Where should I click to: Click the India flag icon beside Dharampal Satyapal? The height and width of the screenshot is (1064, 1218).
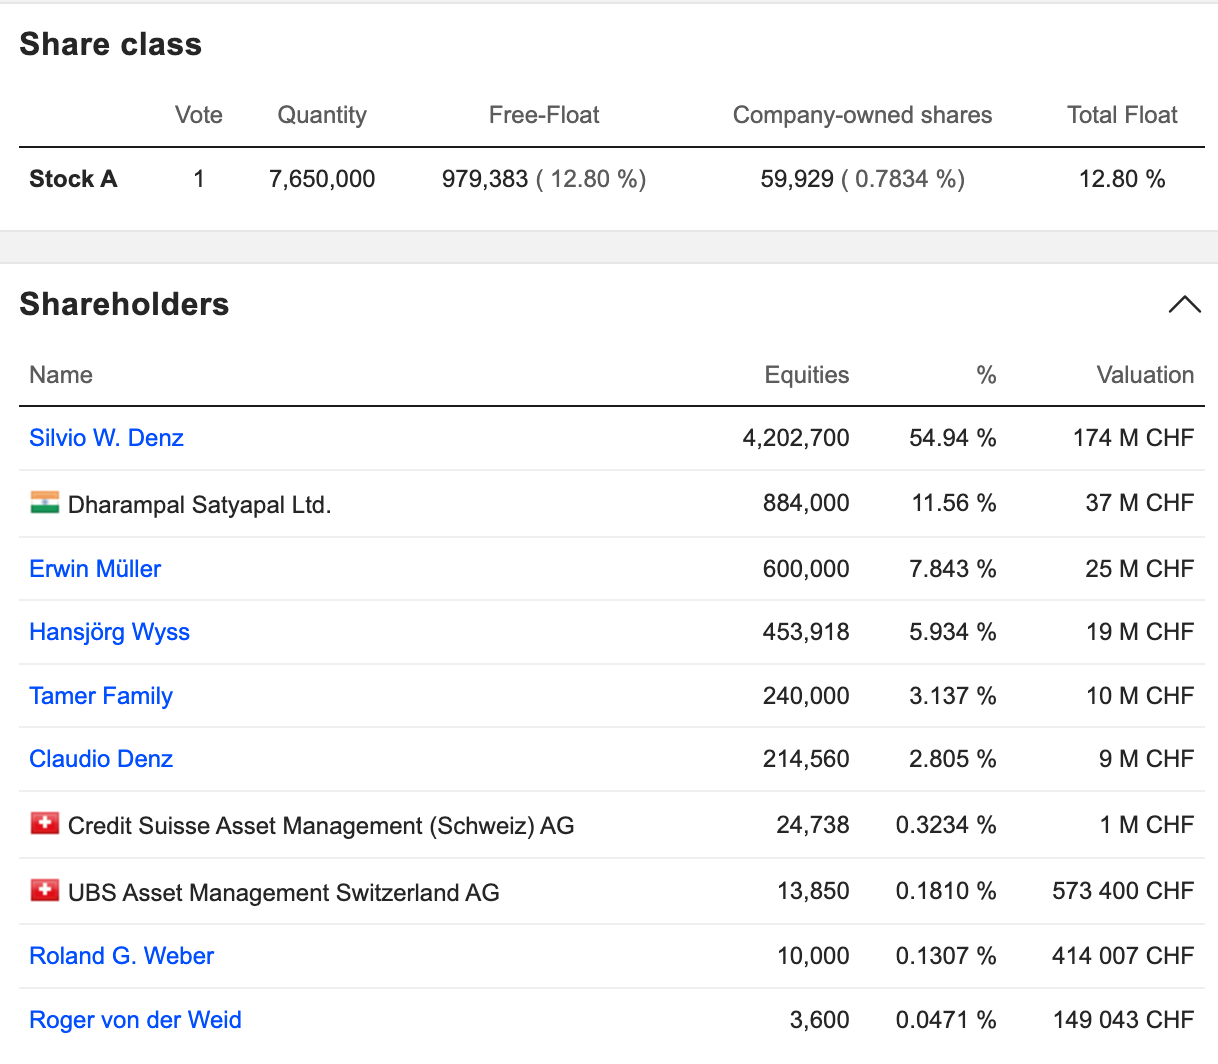[x=45, y=502]
